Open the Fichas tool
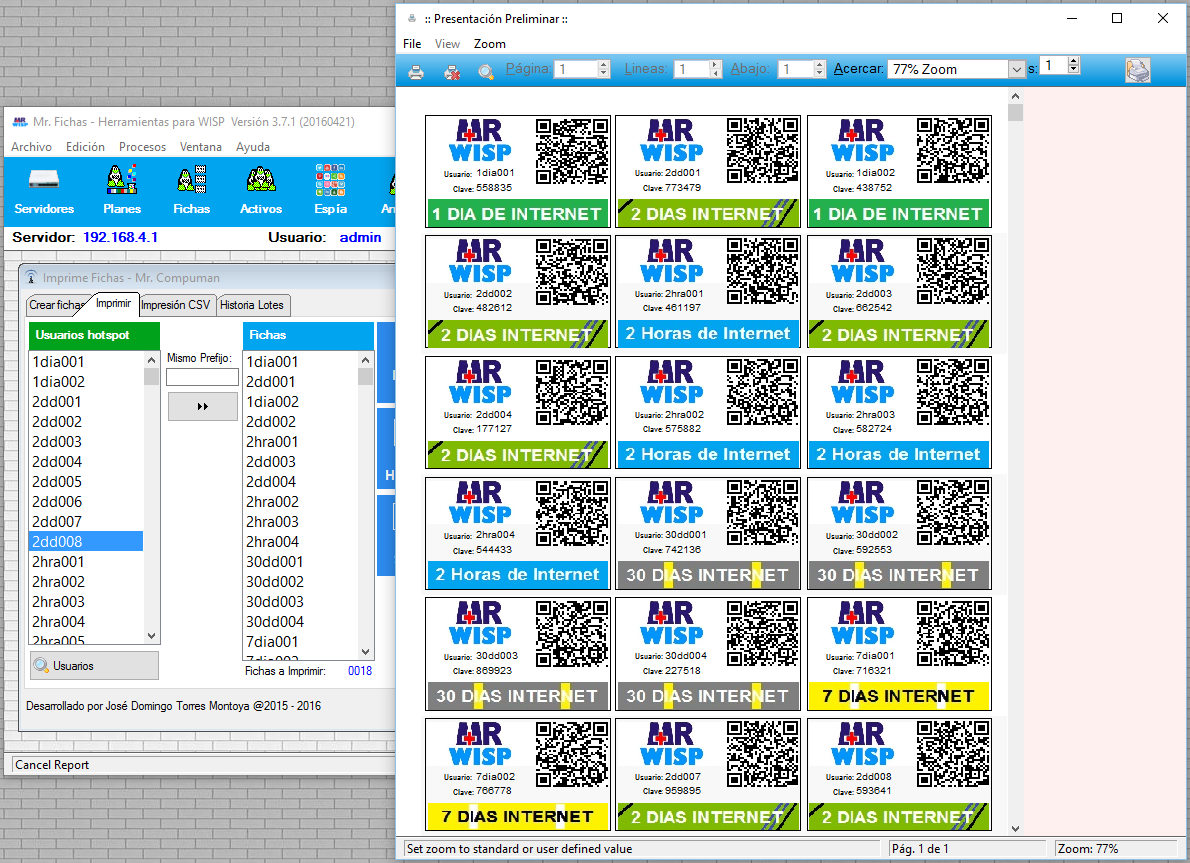Image resolution: width=1190 pixels, height=863 pixels. tap(191, 190)
